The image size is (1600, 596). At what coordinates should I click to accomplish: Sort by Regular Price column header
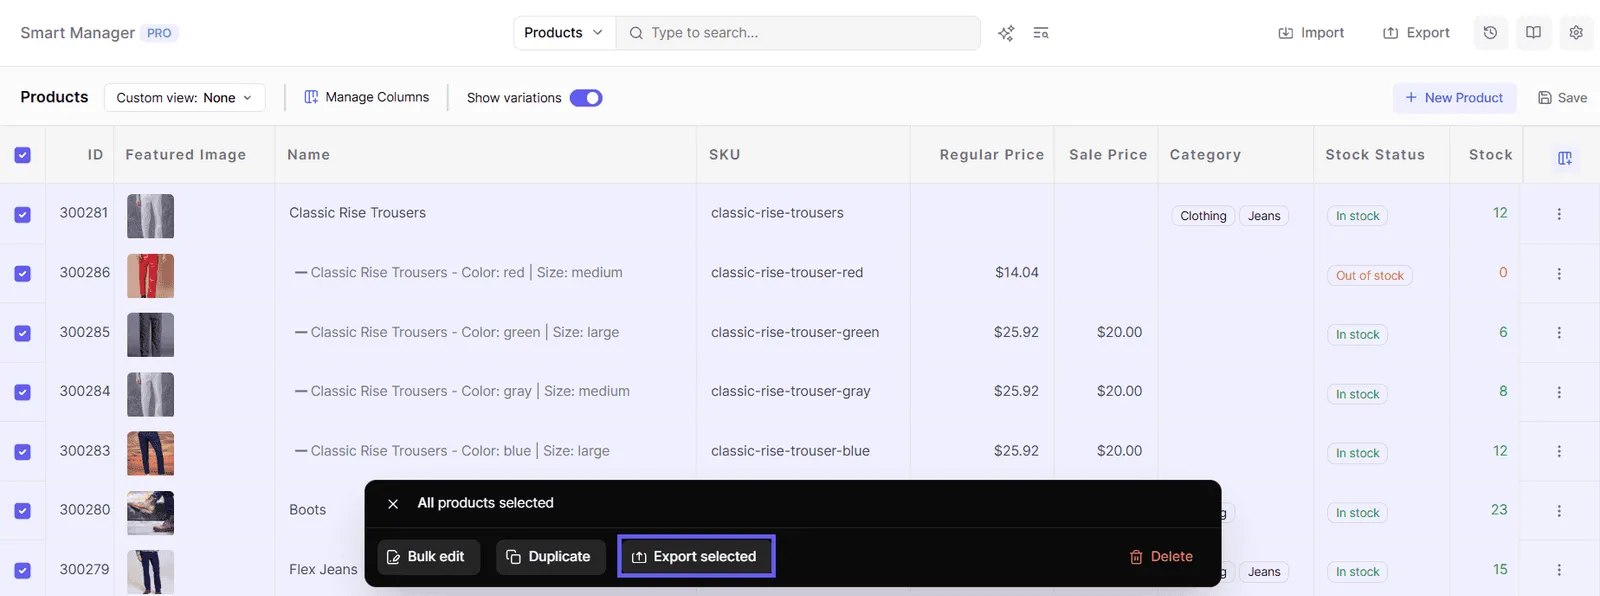click(992, 155)
